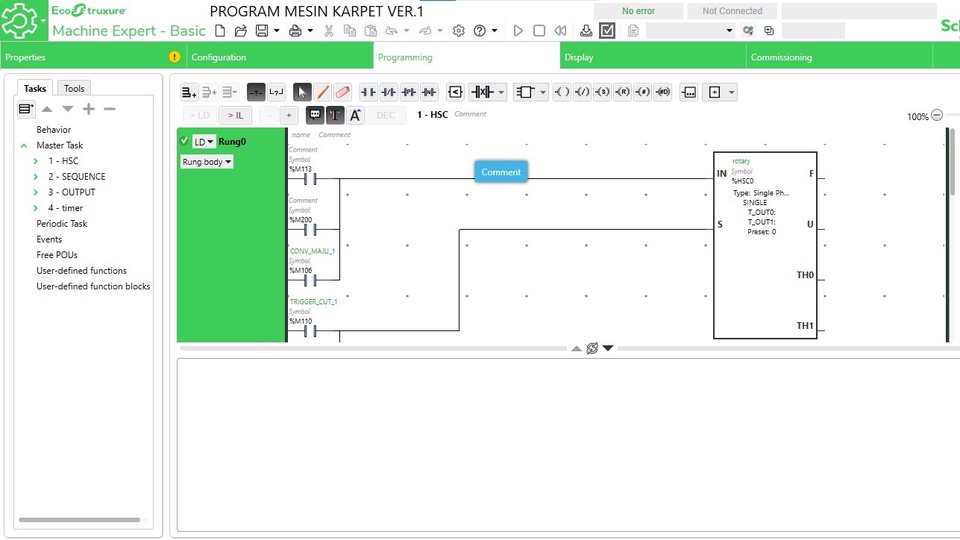Insert a normally closed contact
The width and height of the screenshot is (960, 540).
click(389, 92)
